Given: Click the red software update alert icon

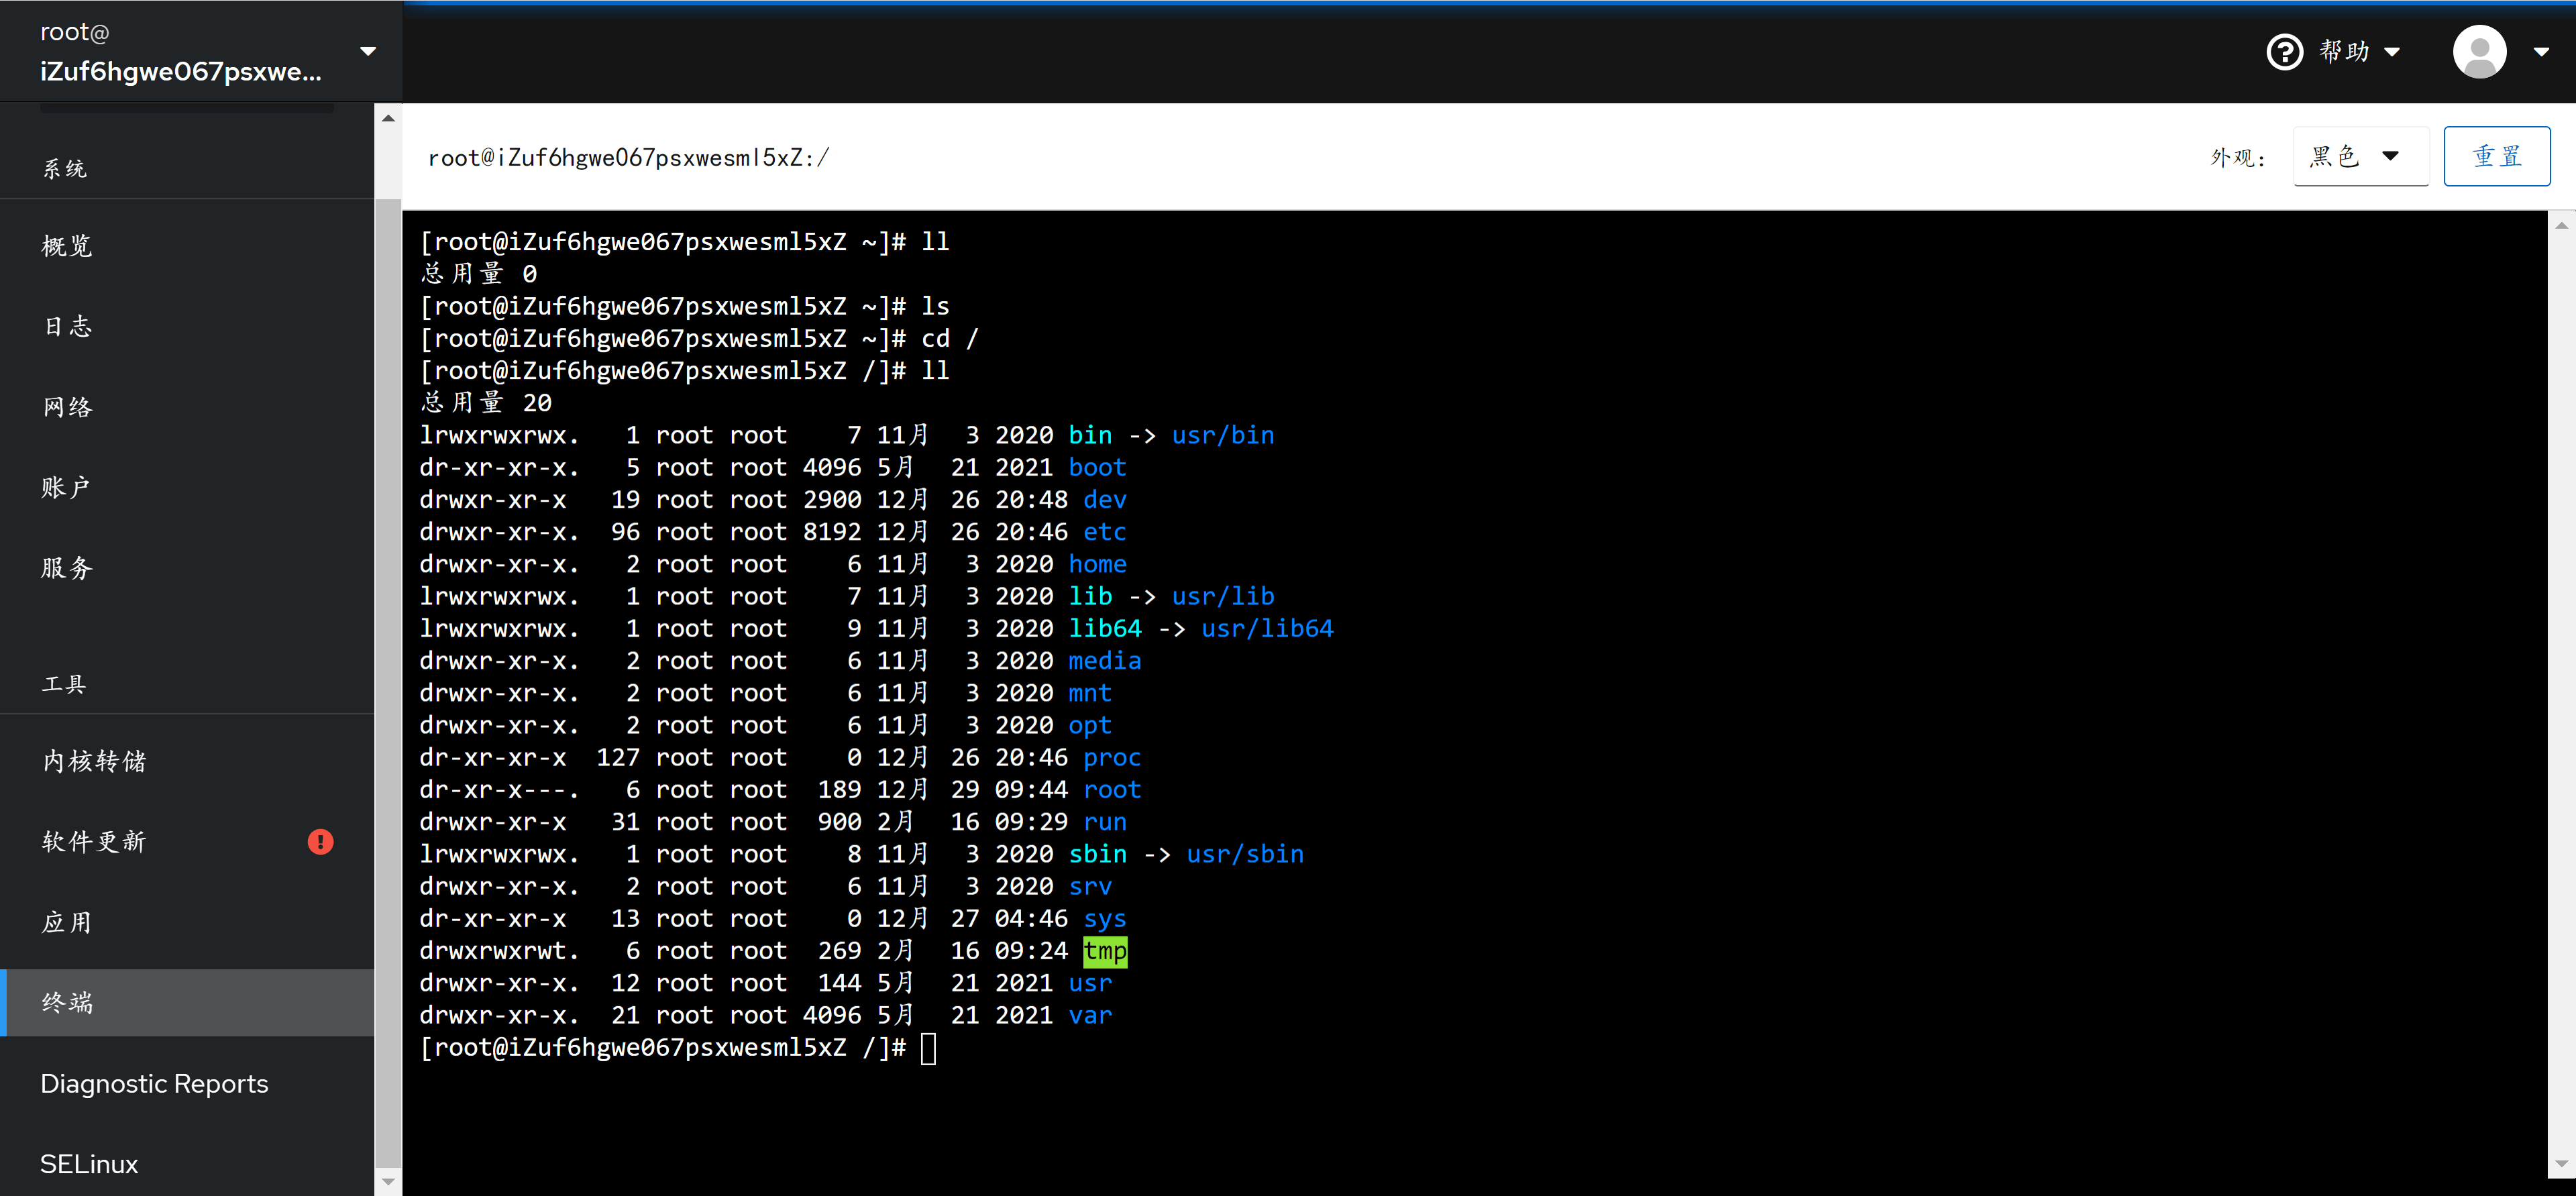Looking at the screenshot, I should point(320,841).
